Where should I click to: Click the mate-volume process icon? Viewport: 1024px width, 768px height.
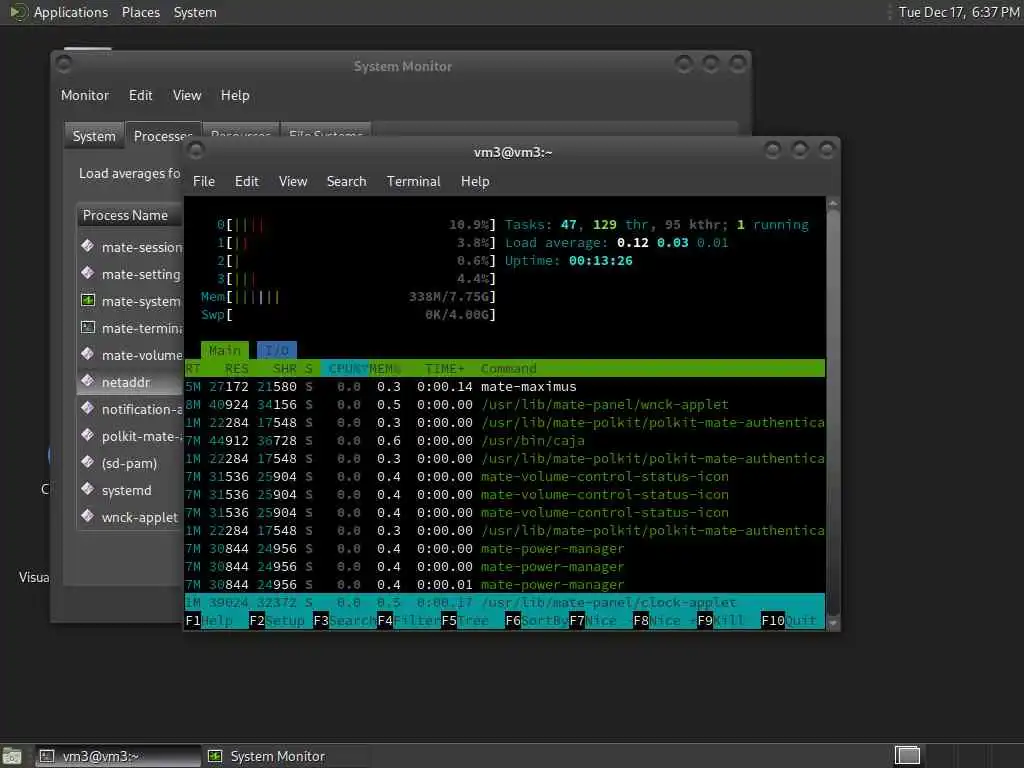(88, 354)
